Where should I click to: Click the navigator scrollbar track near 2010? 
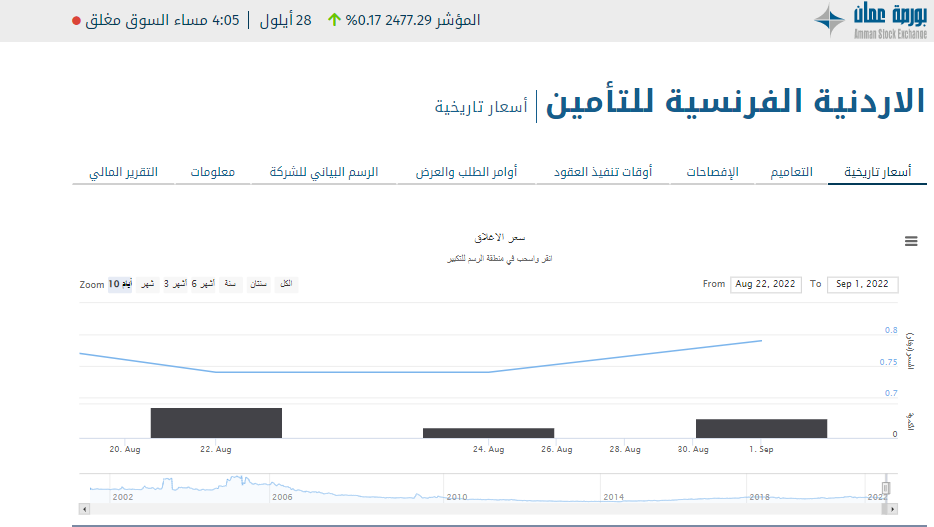click(457, 509)
